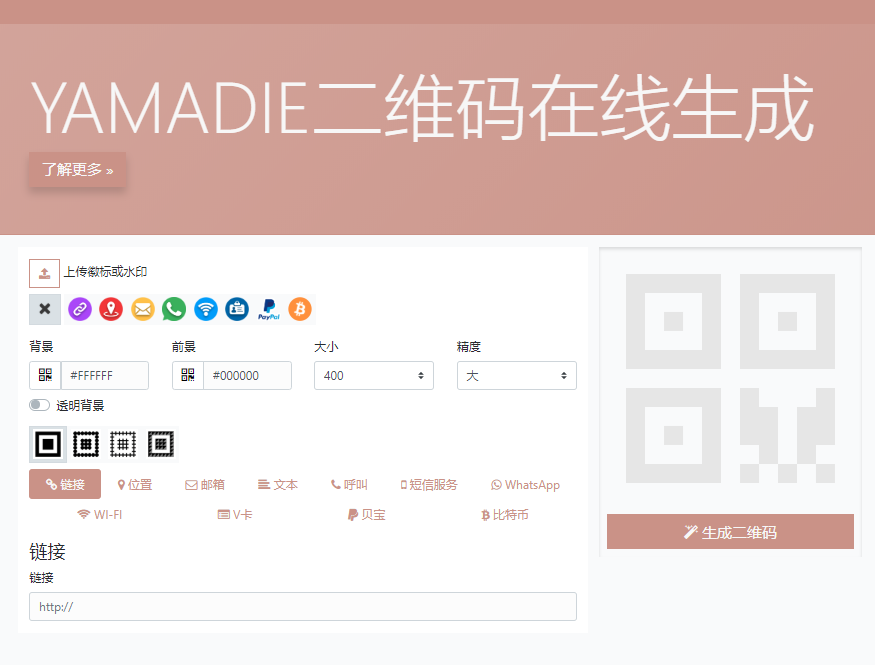Select the orange Bitcoin logo icon
Screen dimensions: 875x665
[300, 309]
